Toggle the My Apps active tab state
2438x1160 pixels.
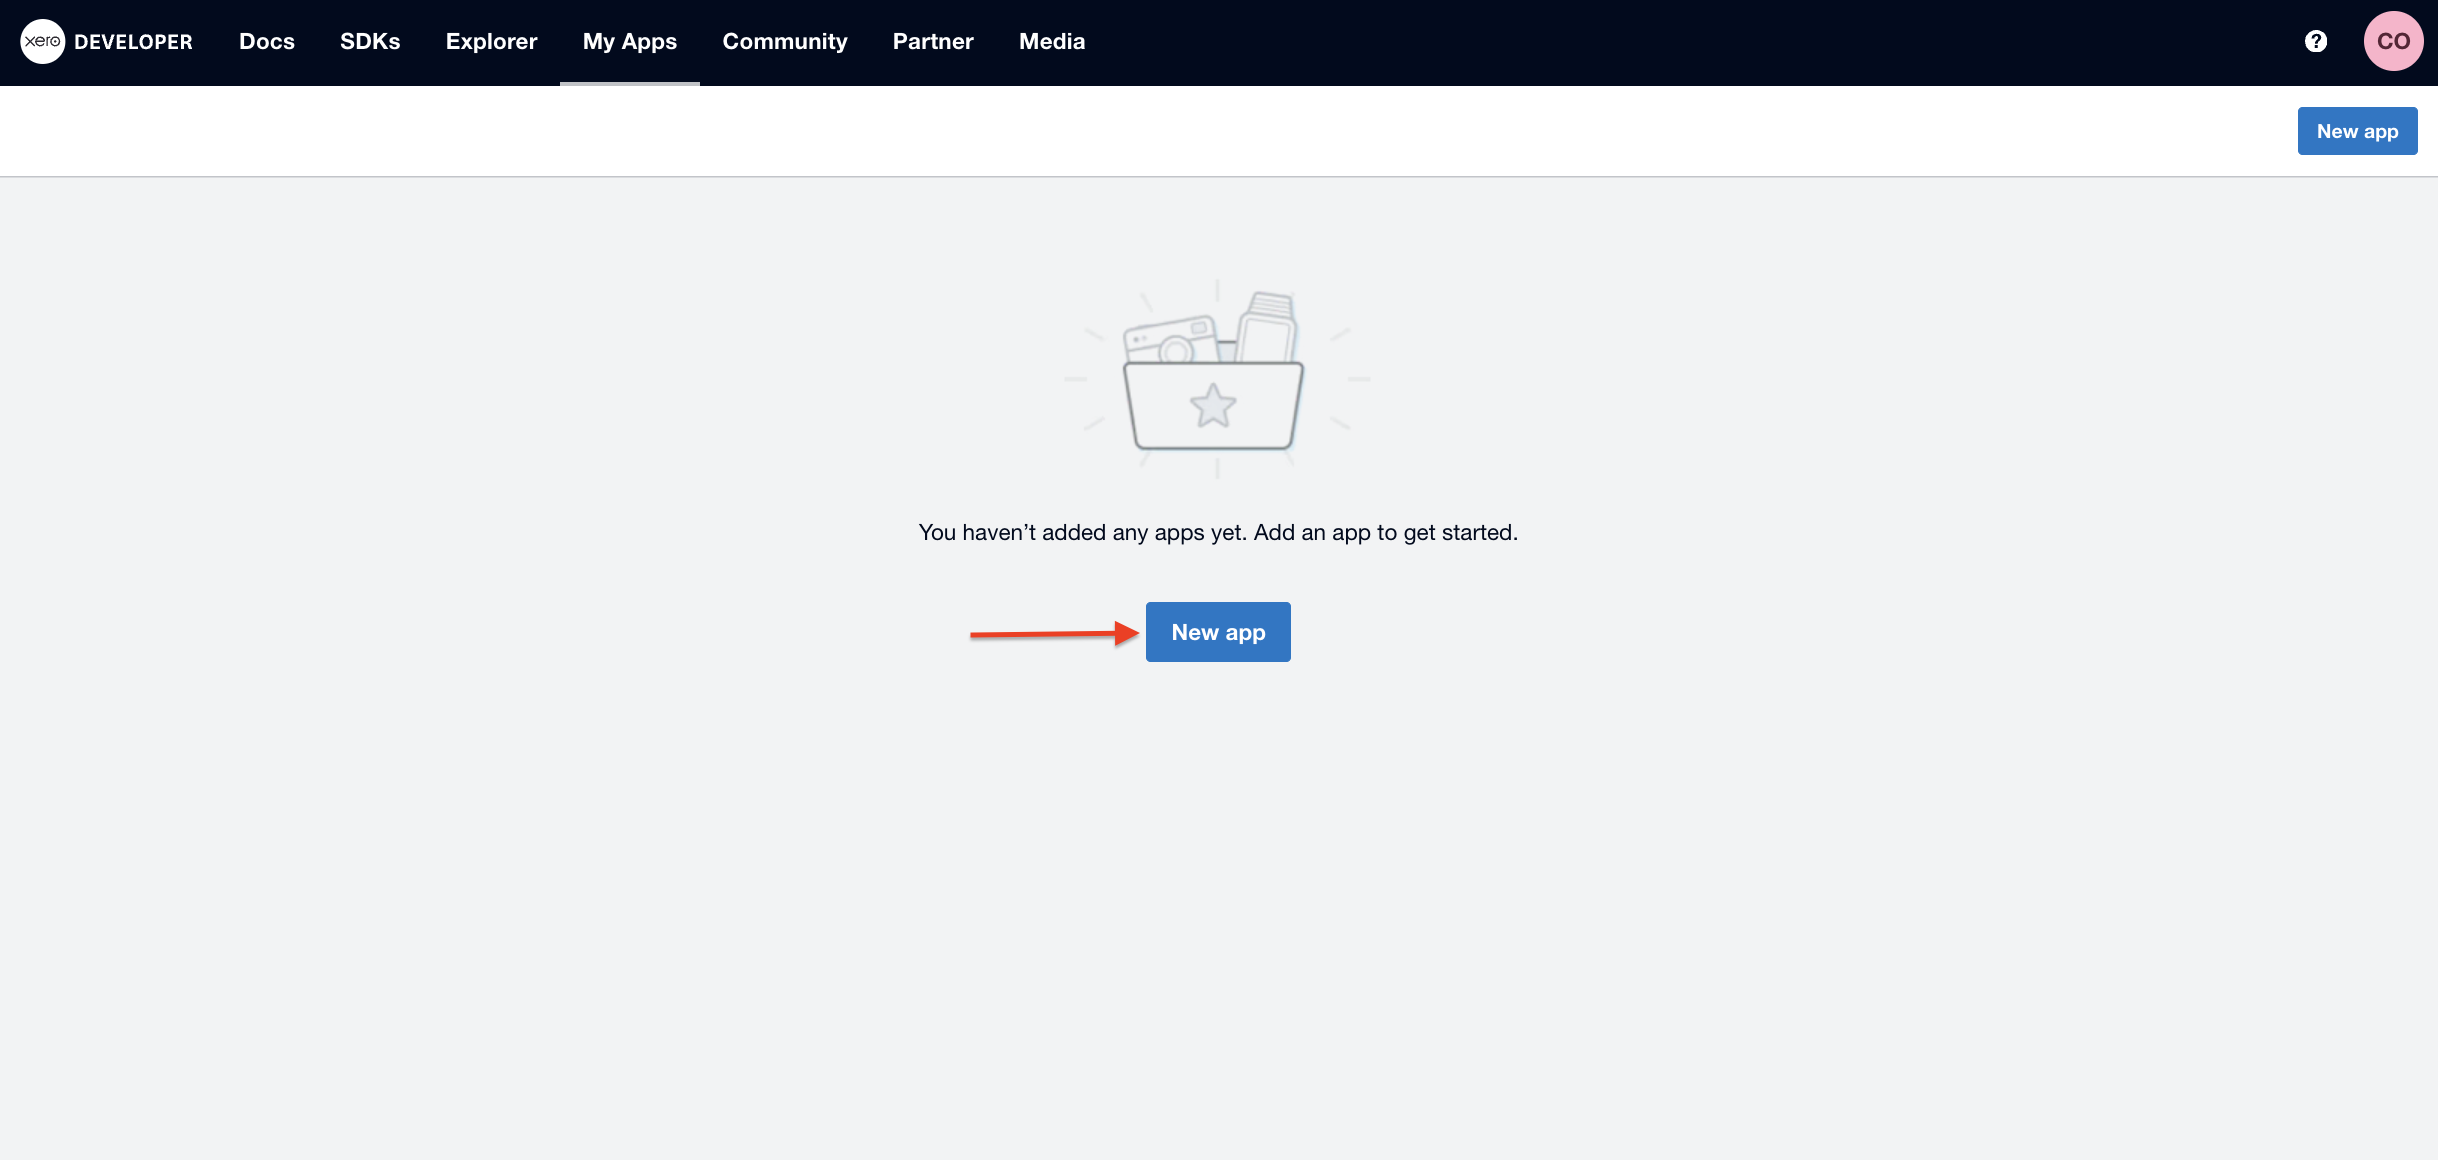630,40
